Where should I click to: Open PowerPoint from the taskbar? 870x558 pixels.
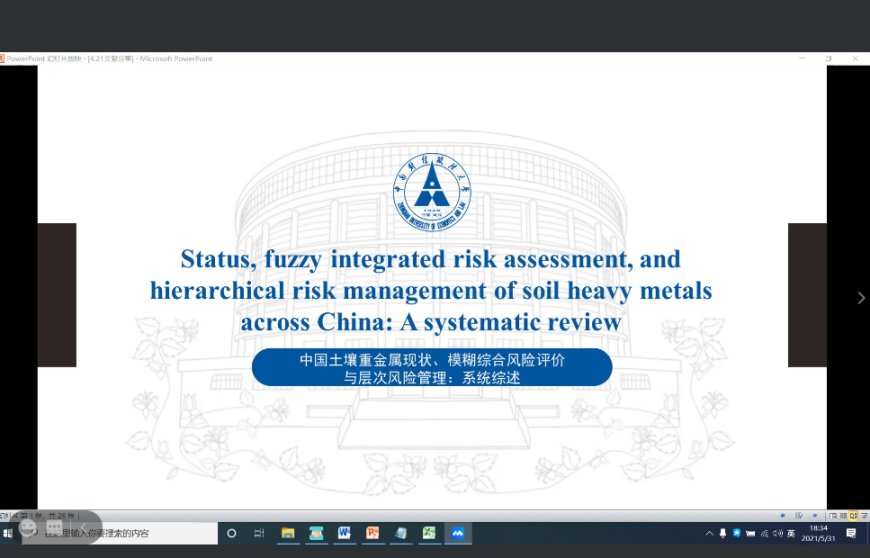372,533
